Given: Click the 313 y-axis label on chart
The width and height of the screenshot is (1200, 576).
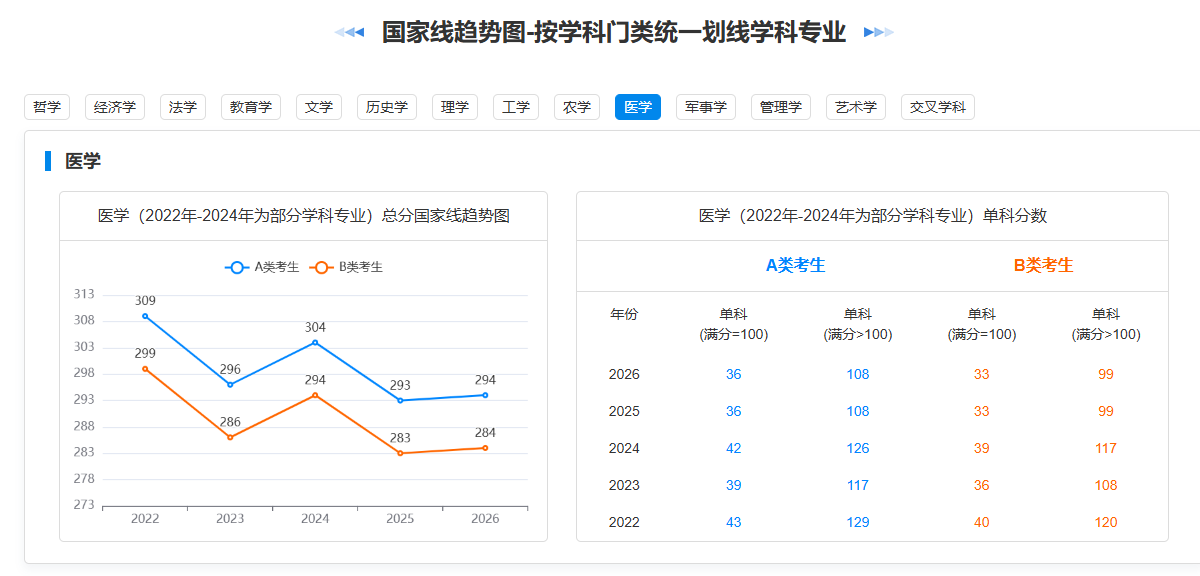Looking at the screenshot, I should point(84,294).
